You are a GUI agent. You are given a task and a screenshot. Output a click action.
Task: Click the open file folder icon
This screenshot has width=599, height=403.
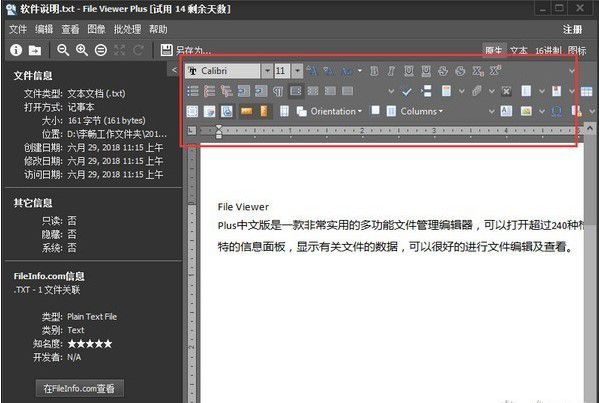click(35, 50)
